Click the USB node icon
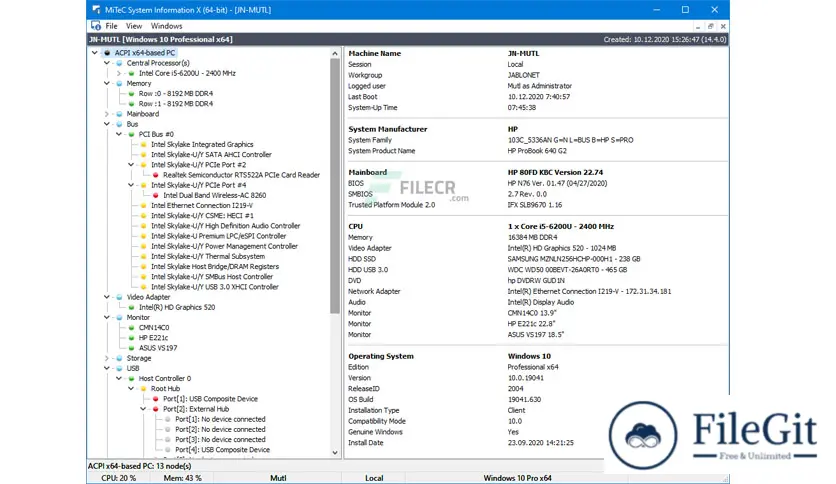The image size is (836, 484). pyautogui.click(x=119, y=368)
